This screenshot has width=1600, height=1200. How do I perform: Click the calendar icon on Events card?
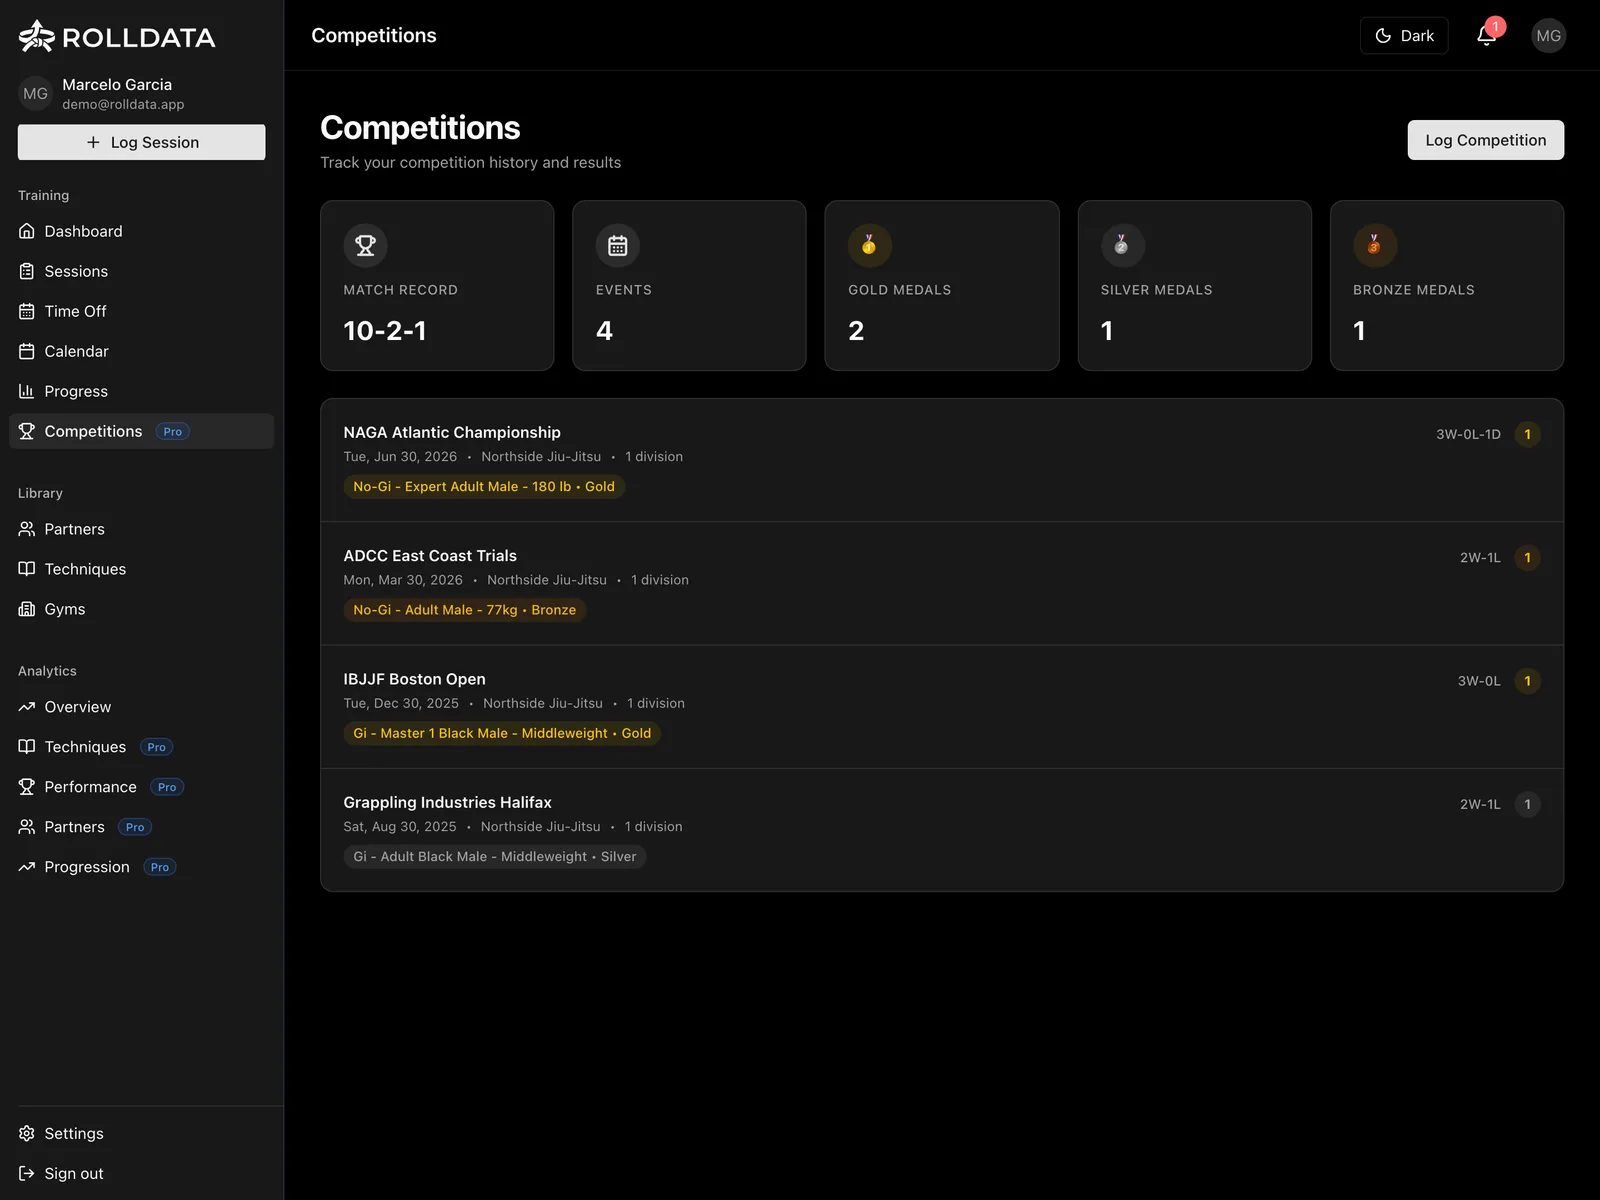pos(618,245)
